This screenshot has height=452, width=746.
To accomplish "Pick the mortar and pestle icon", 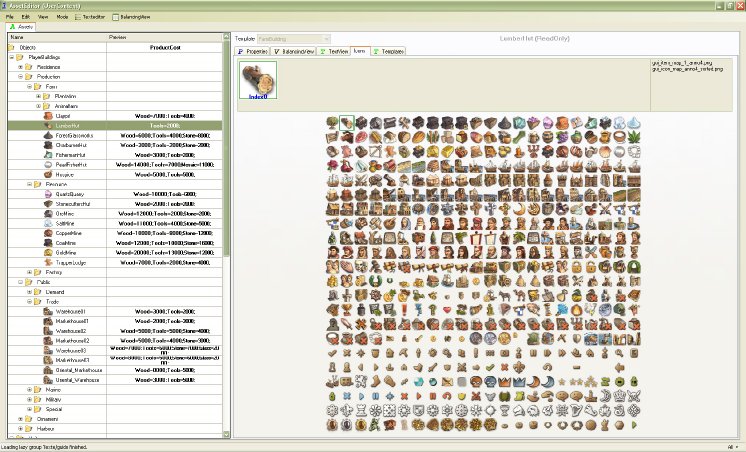I will [390, 224].
